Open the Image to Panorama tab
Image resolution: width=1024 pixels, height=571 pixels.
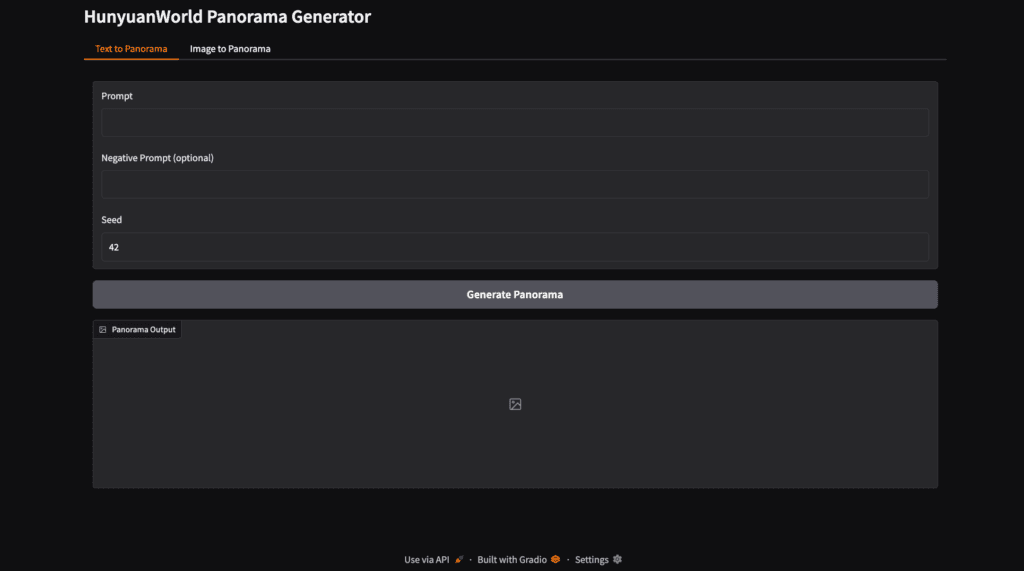click(230, 49)
